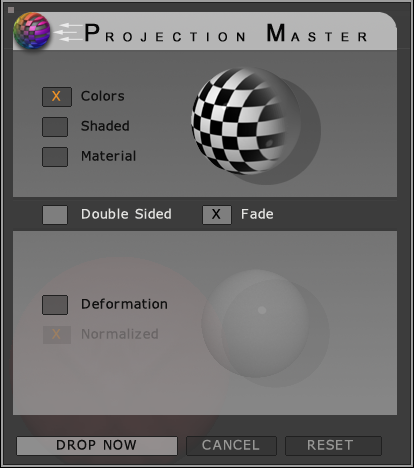
Task: Click the Material label text
Action: pyautogui.click(x=109, y=156)
